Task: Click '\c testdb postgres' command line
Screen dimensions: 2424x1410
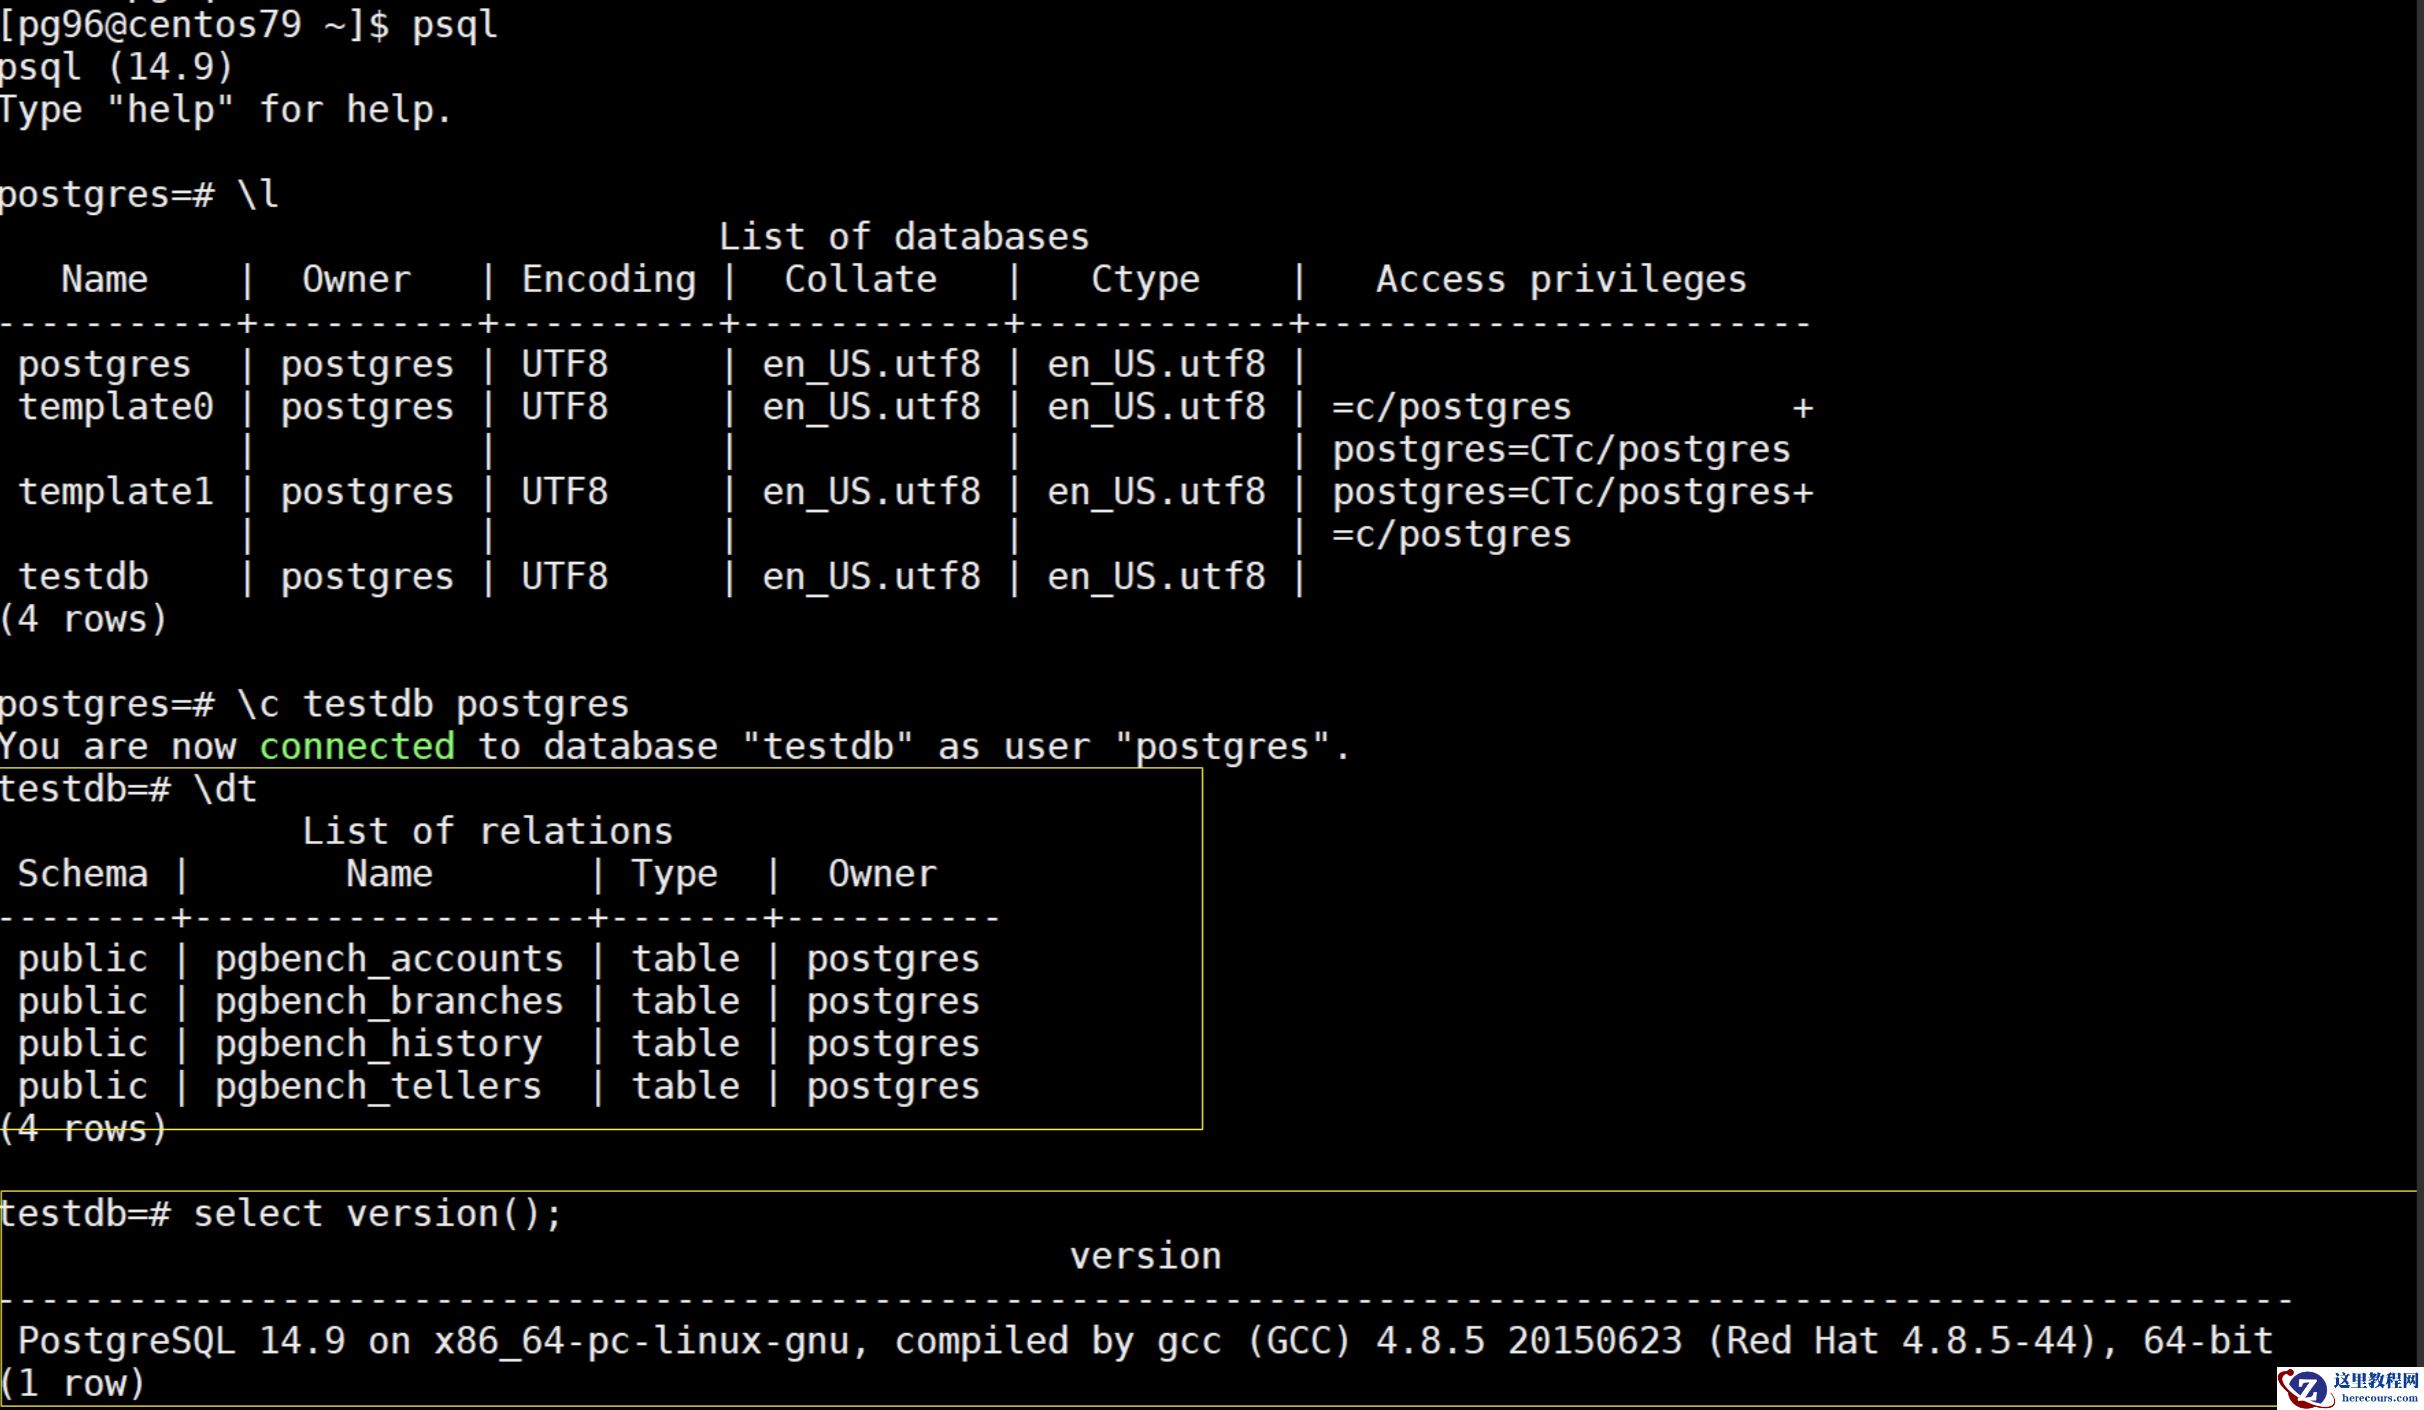Action: pyautogui.click(x=433, y=704)
